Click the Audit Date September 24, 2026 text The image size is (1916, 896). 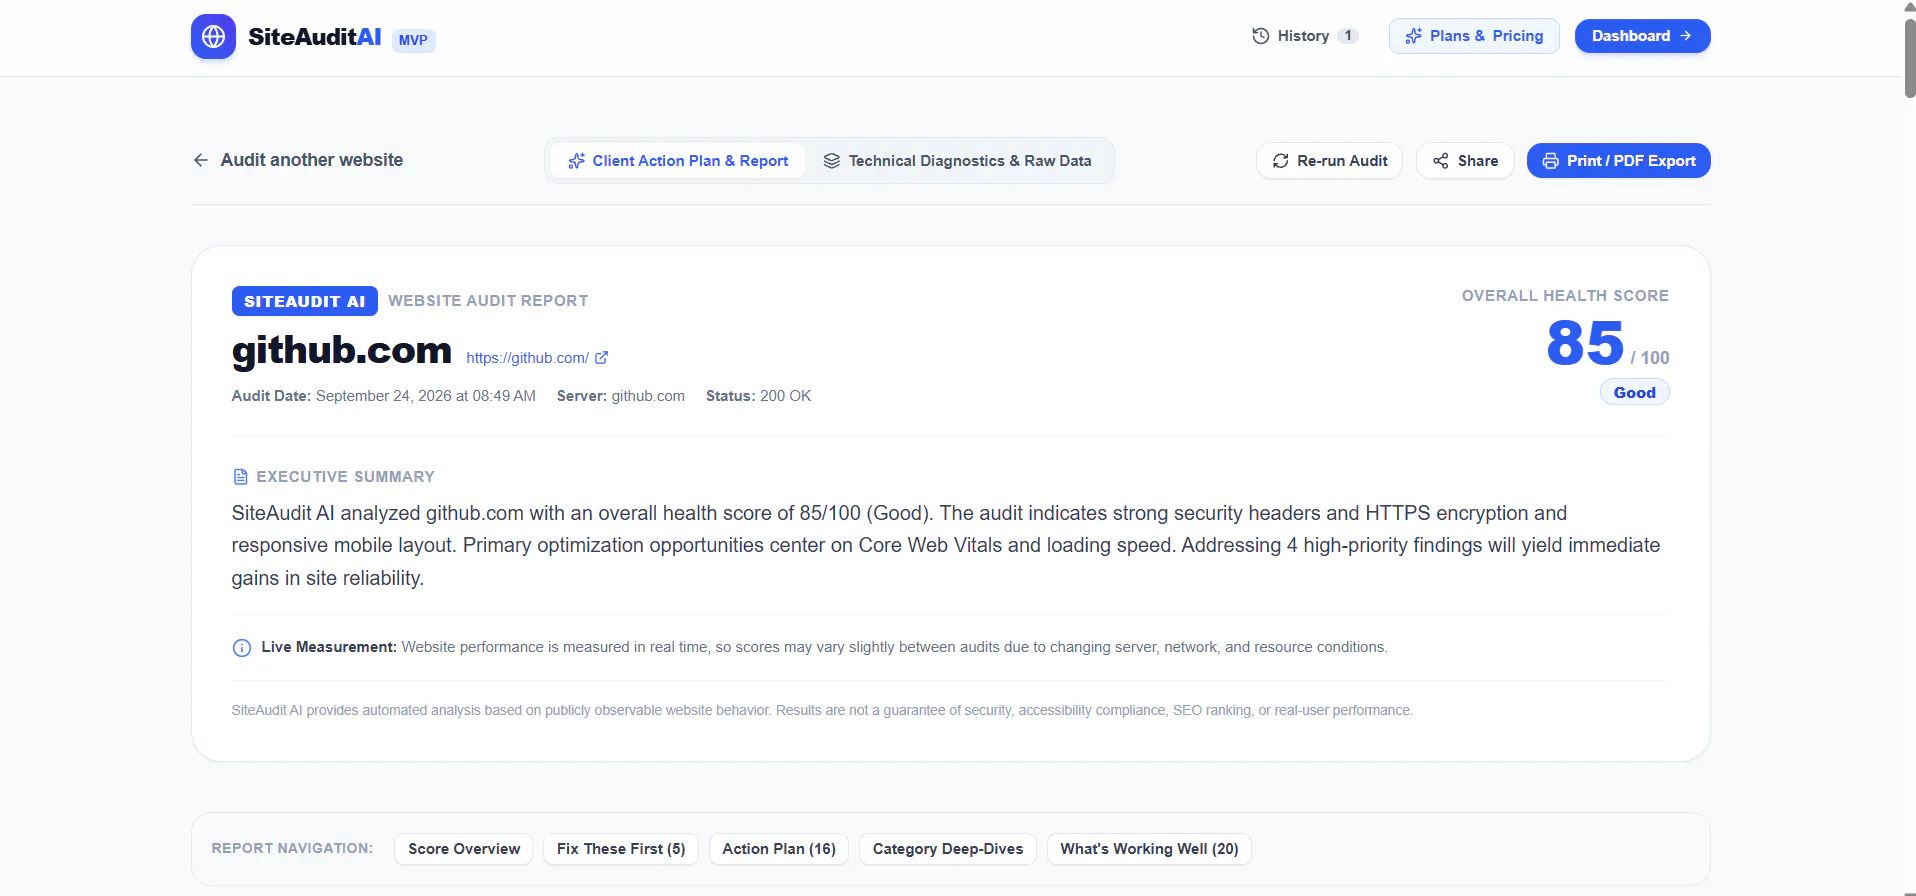pos(383,396)
